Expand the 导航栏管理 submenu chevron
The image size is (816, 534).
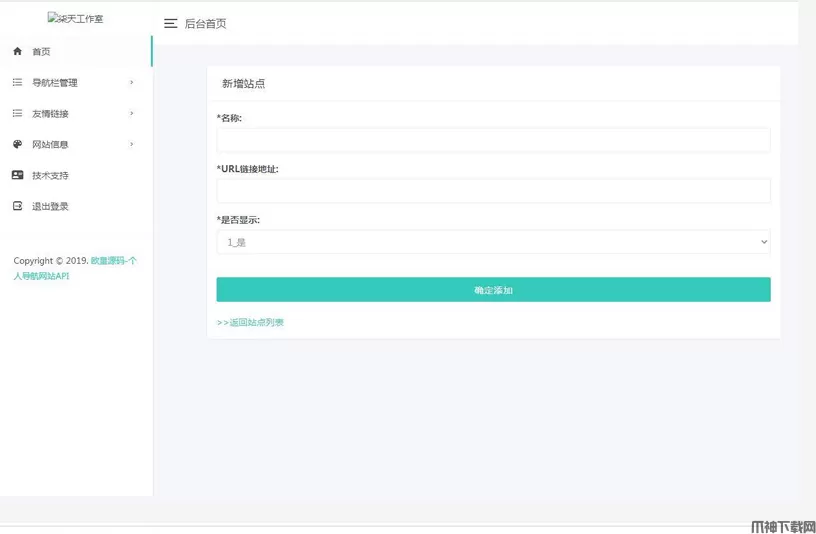coord(132,82)
